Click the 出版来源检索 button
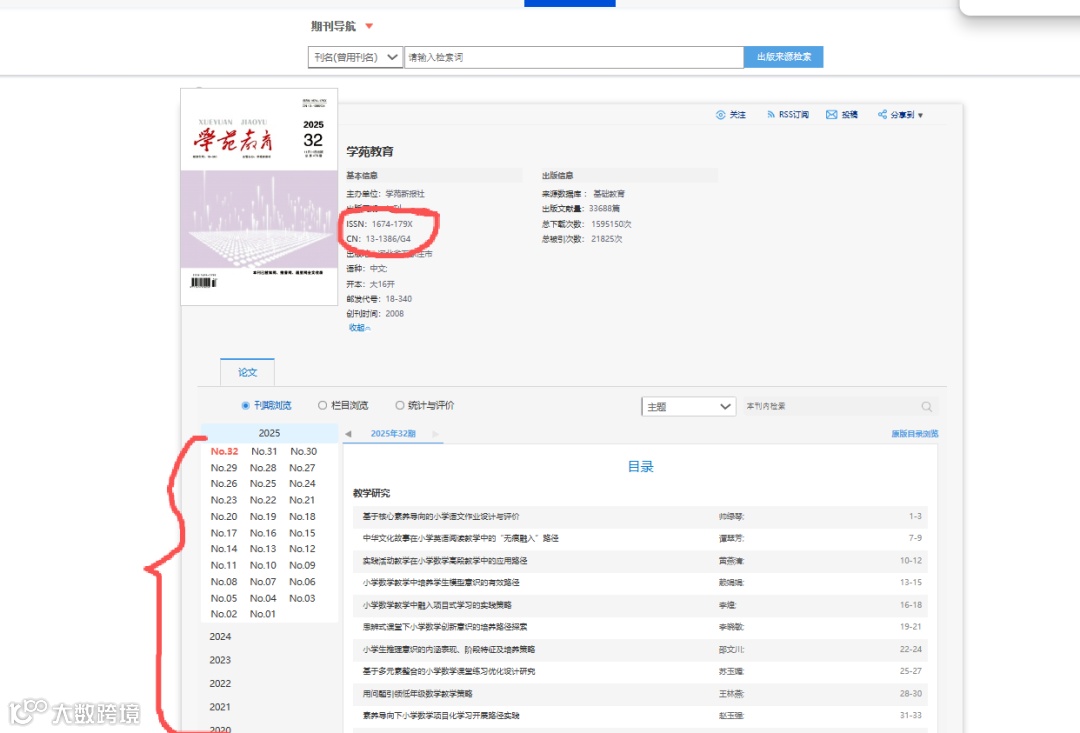 coord(783,57)
